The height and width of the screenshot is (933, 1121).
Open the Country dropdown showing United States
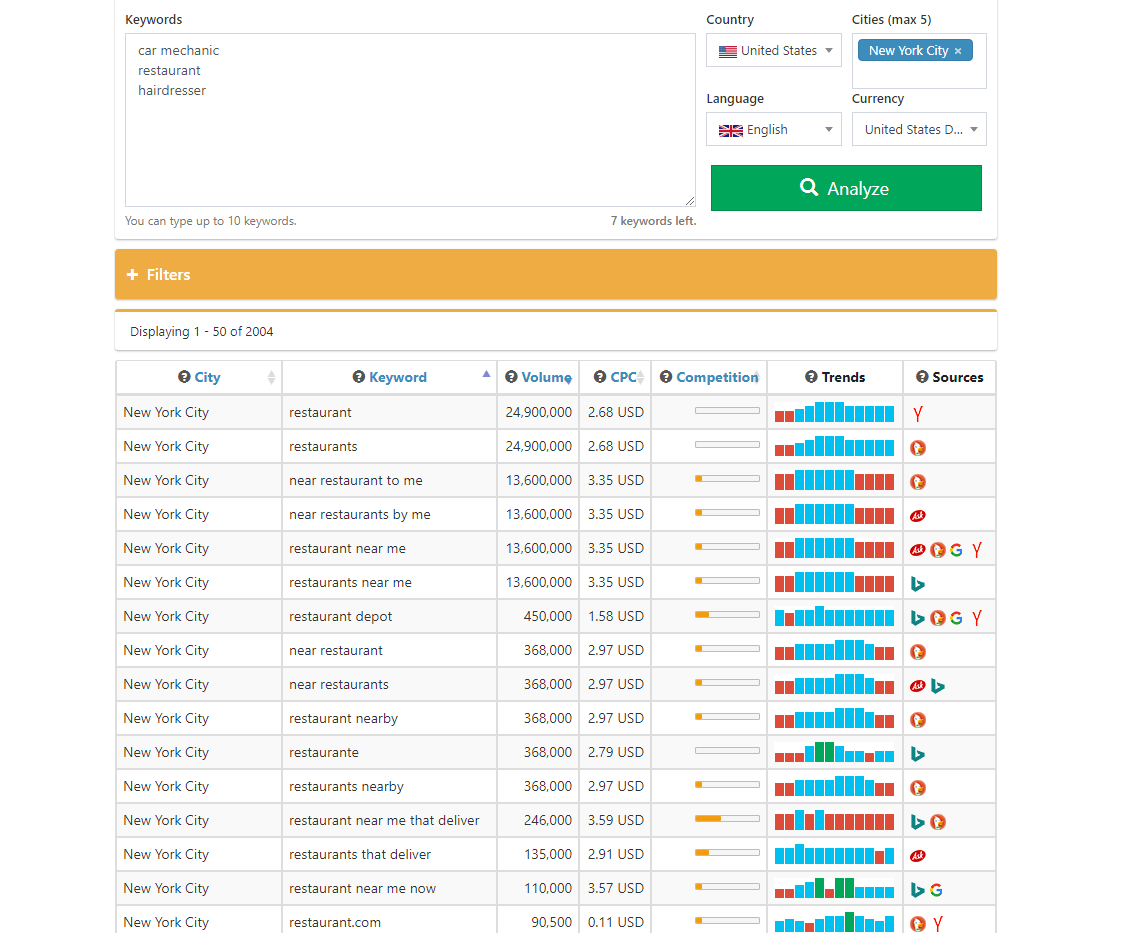pyautogui.click(x=773, y=51)
